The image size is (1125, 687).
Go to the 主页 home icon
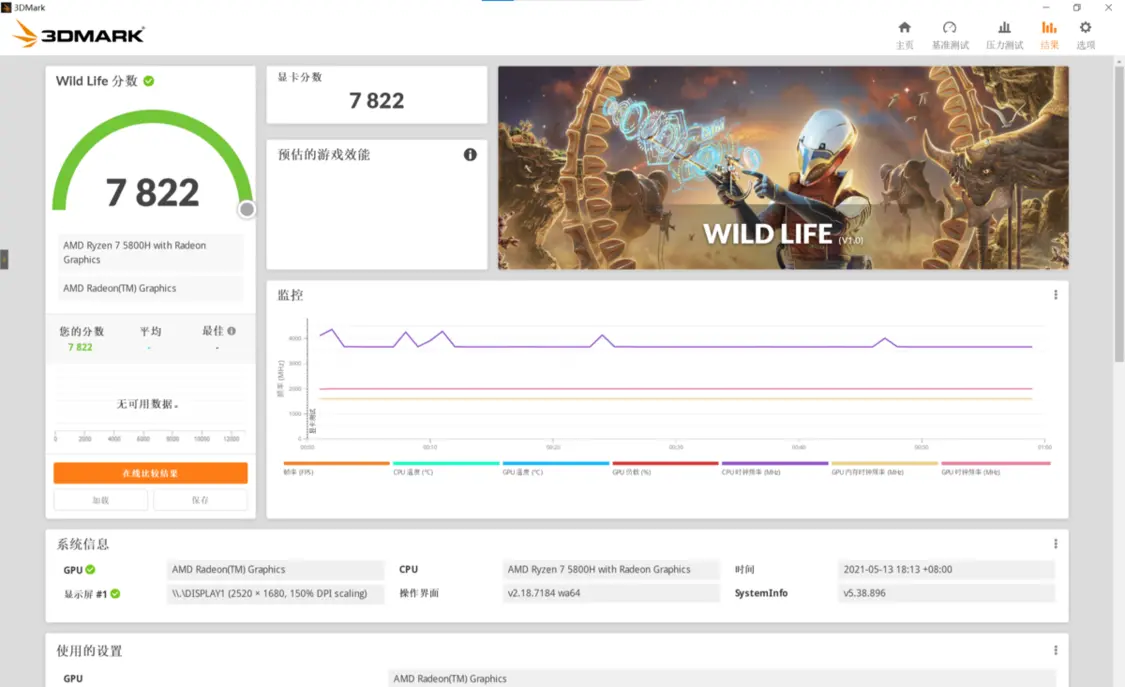(904, 28)
